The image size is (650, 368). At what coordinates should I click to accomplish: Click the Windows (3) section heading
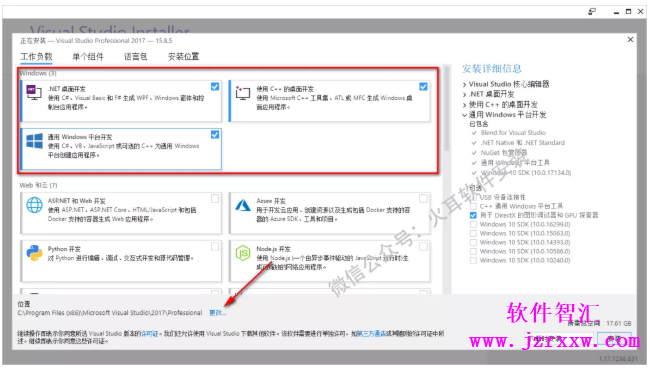click(x=38, y=73)
